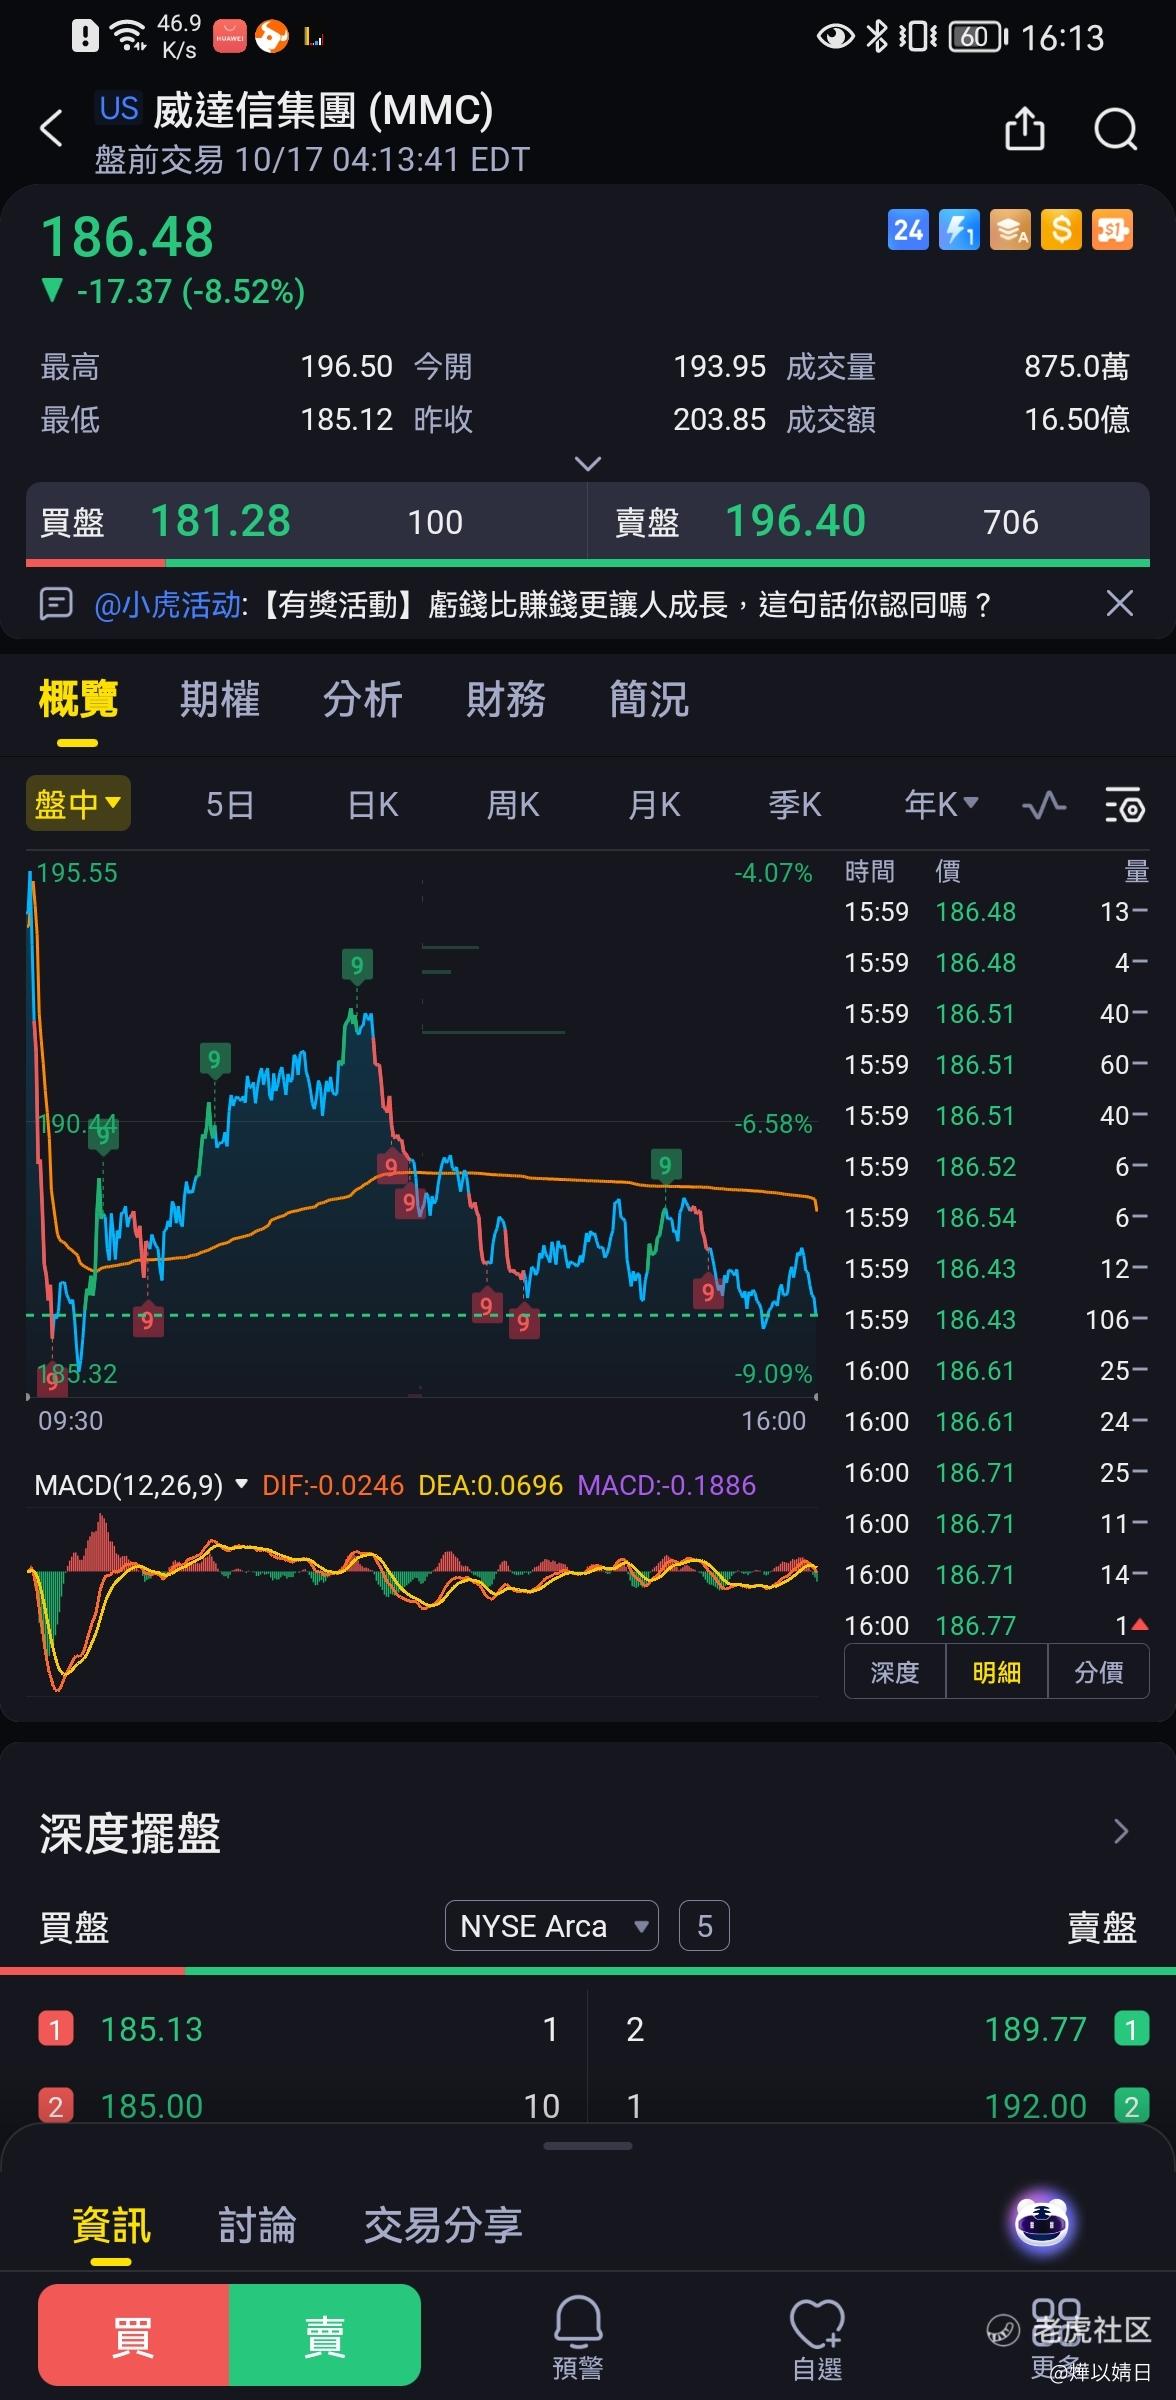Open the share icon
Screen dimensions: 1176x2400
pyautogui.click(x=1024, y=129)
